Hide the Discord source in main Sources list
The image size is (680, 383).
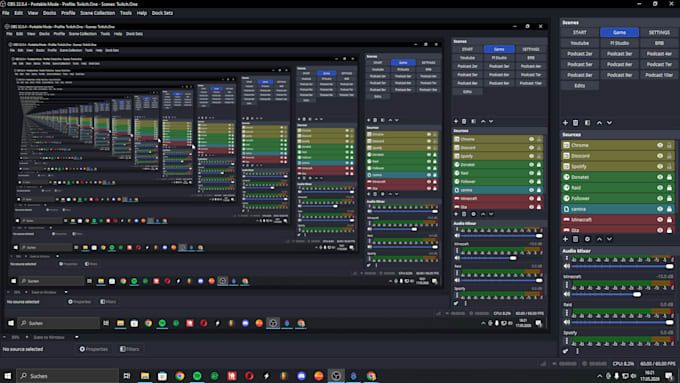click(660, 156)
